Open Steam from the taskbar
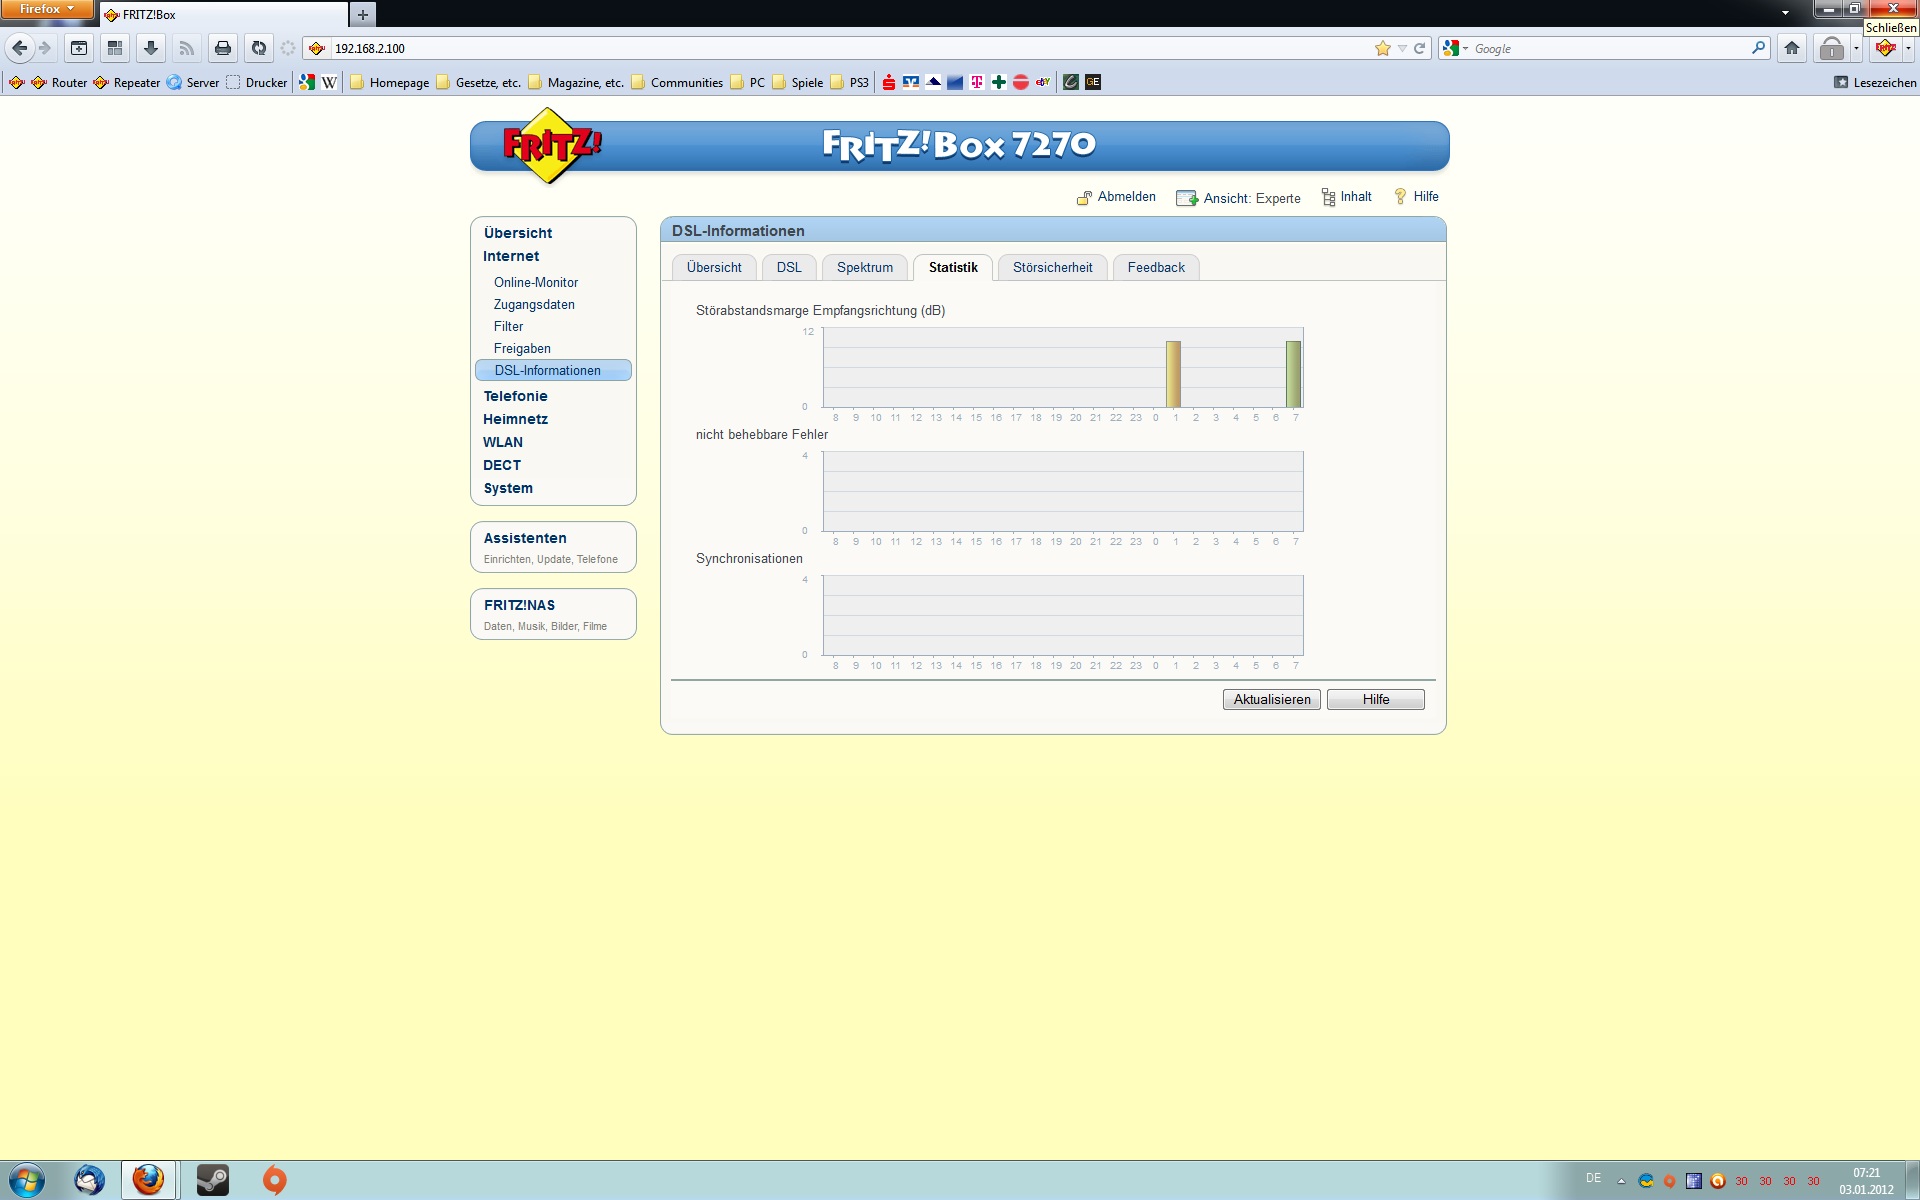 (212, 1180)
